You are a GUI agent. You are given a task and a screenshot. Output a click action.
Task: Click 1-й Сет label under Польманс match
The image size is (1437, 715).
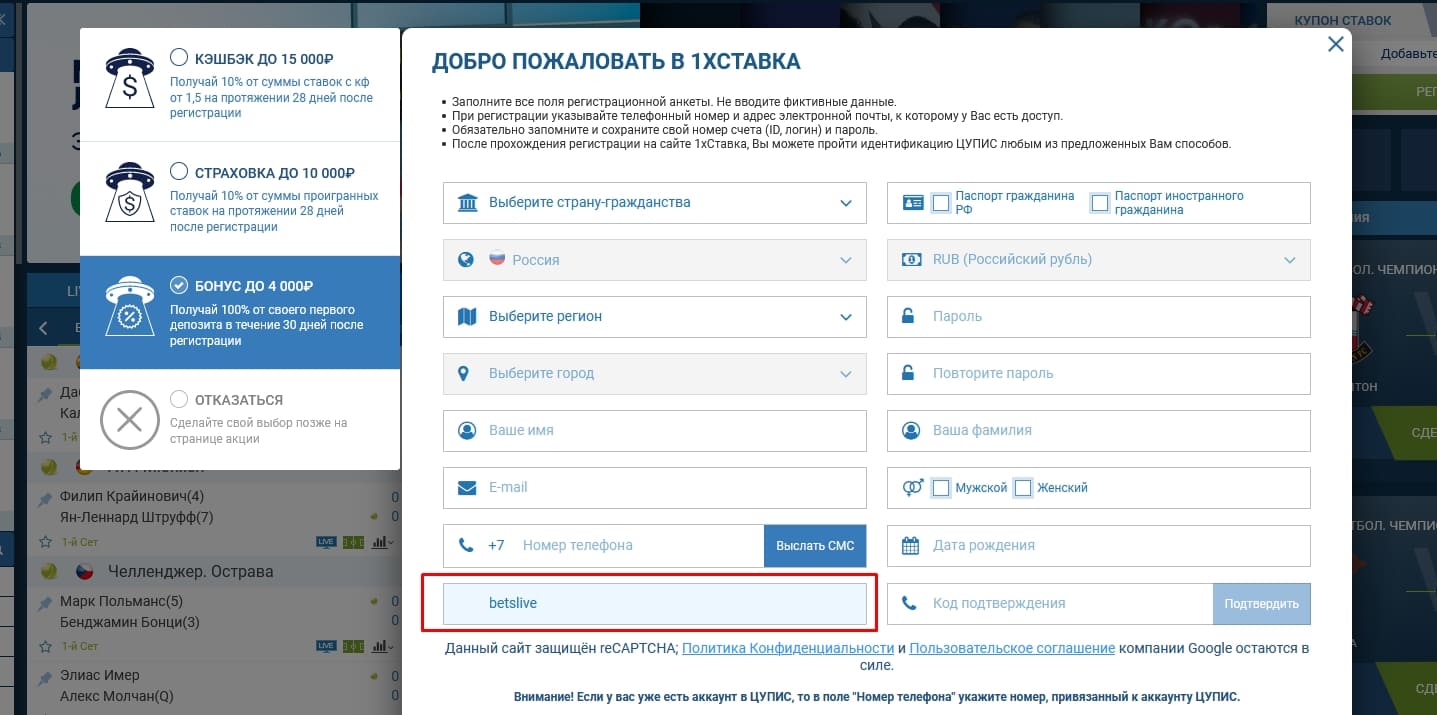[x=81, y=646]
